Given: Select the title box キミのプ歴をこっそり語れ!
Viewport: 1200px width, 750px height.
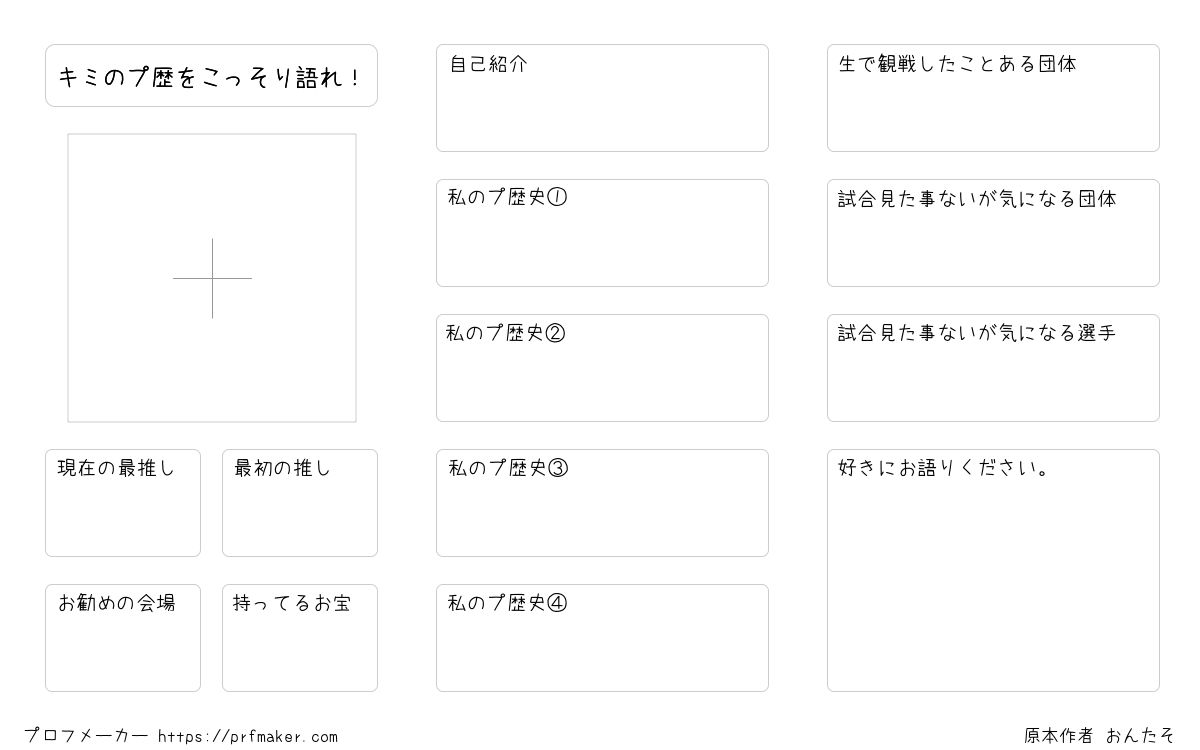Looking at the screenshot, I should point(211,75).
